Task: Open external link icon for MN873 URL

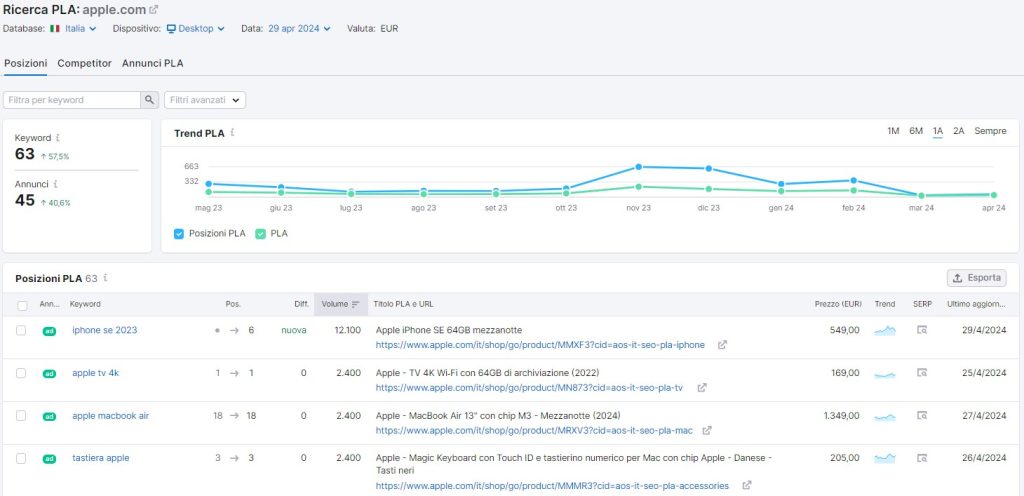Action: 701,388
